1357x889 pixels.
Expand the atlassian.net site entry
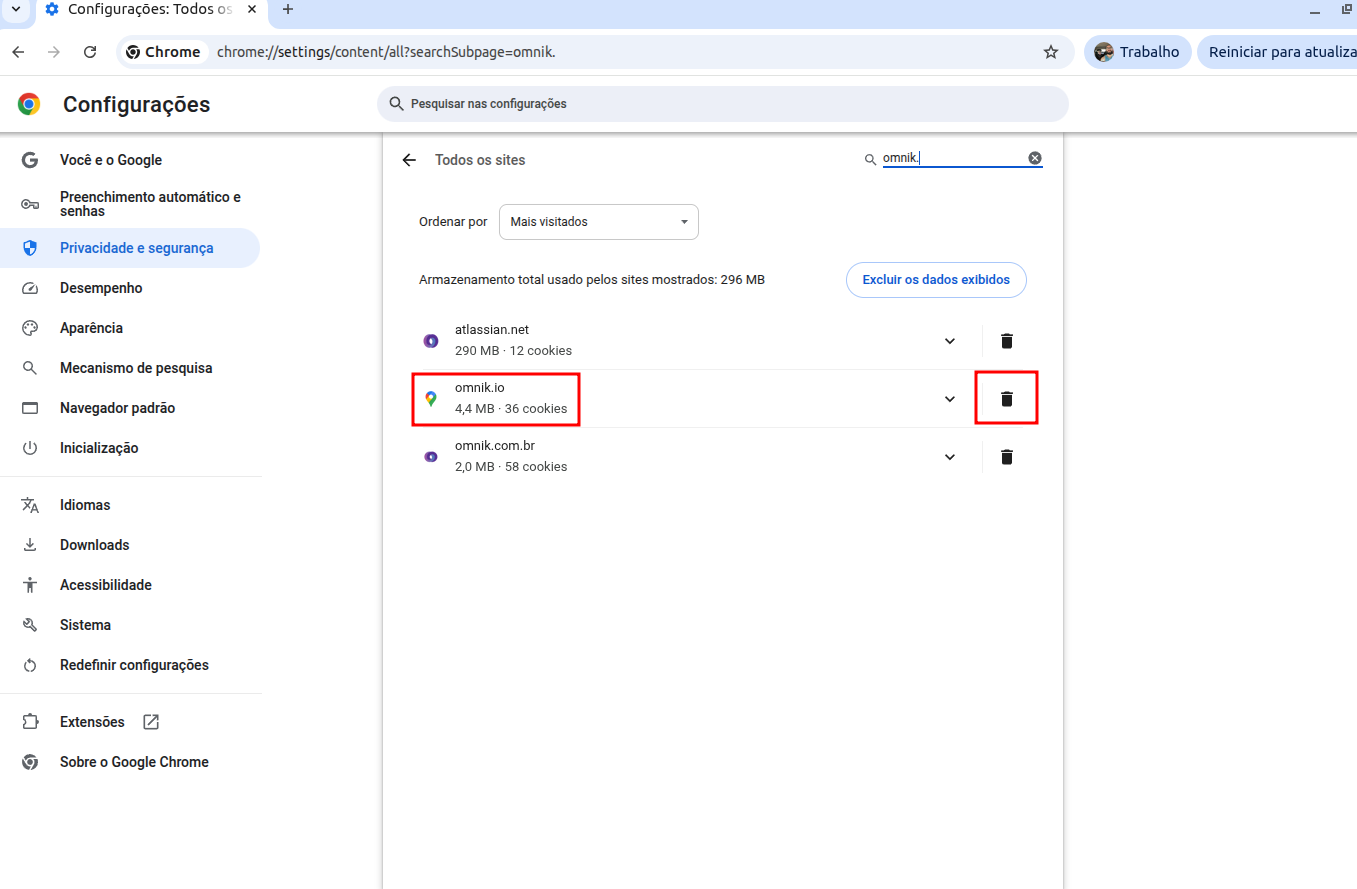(x=950, y=341)
